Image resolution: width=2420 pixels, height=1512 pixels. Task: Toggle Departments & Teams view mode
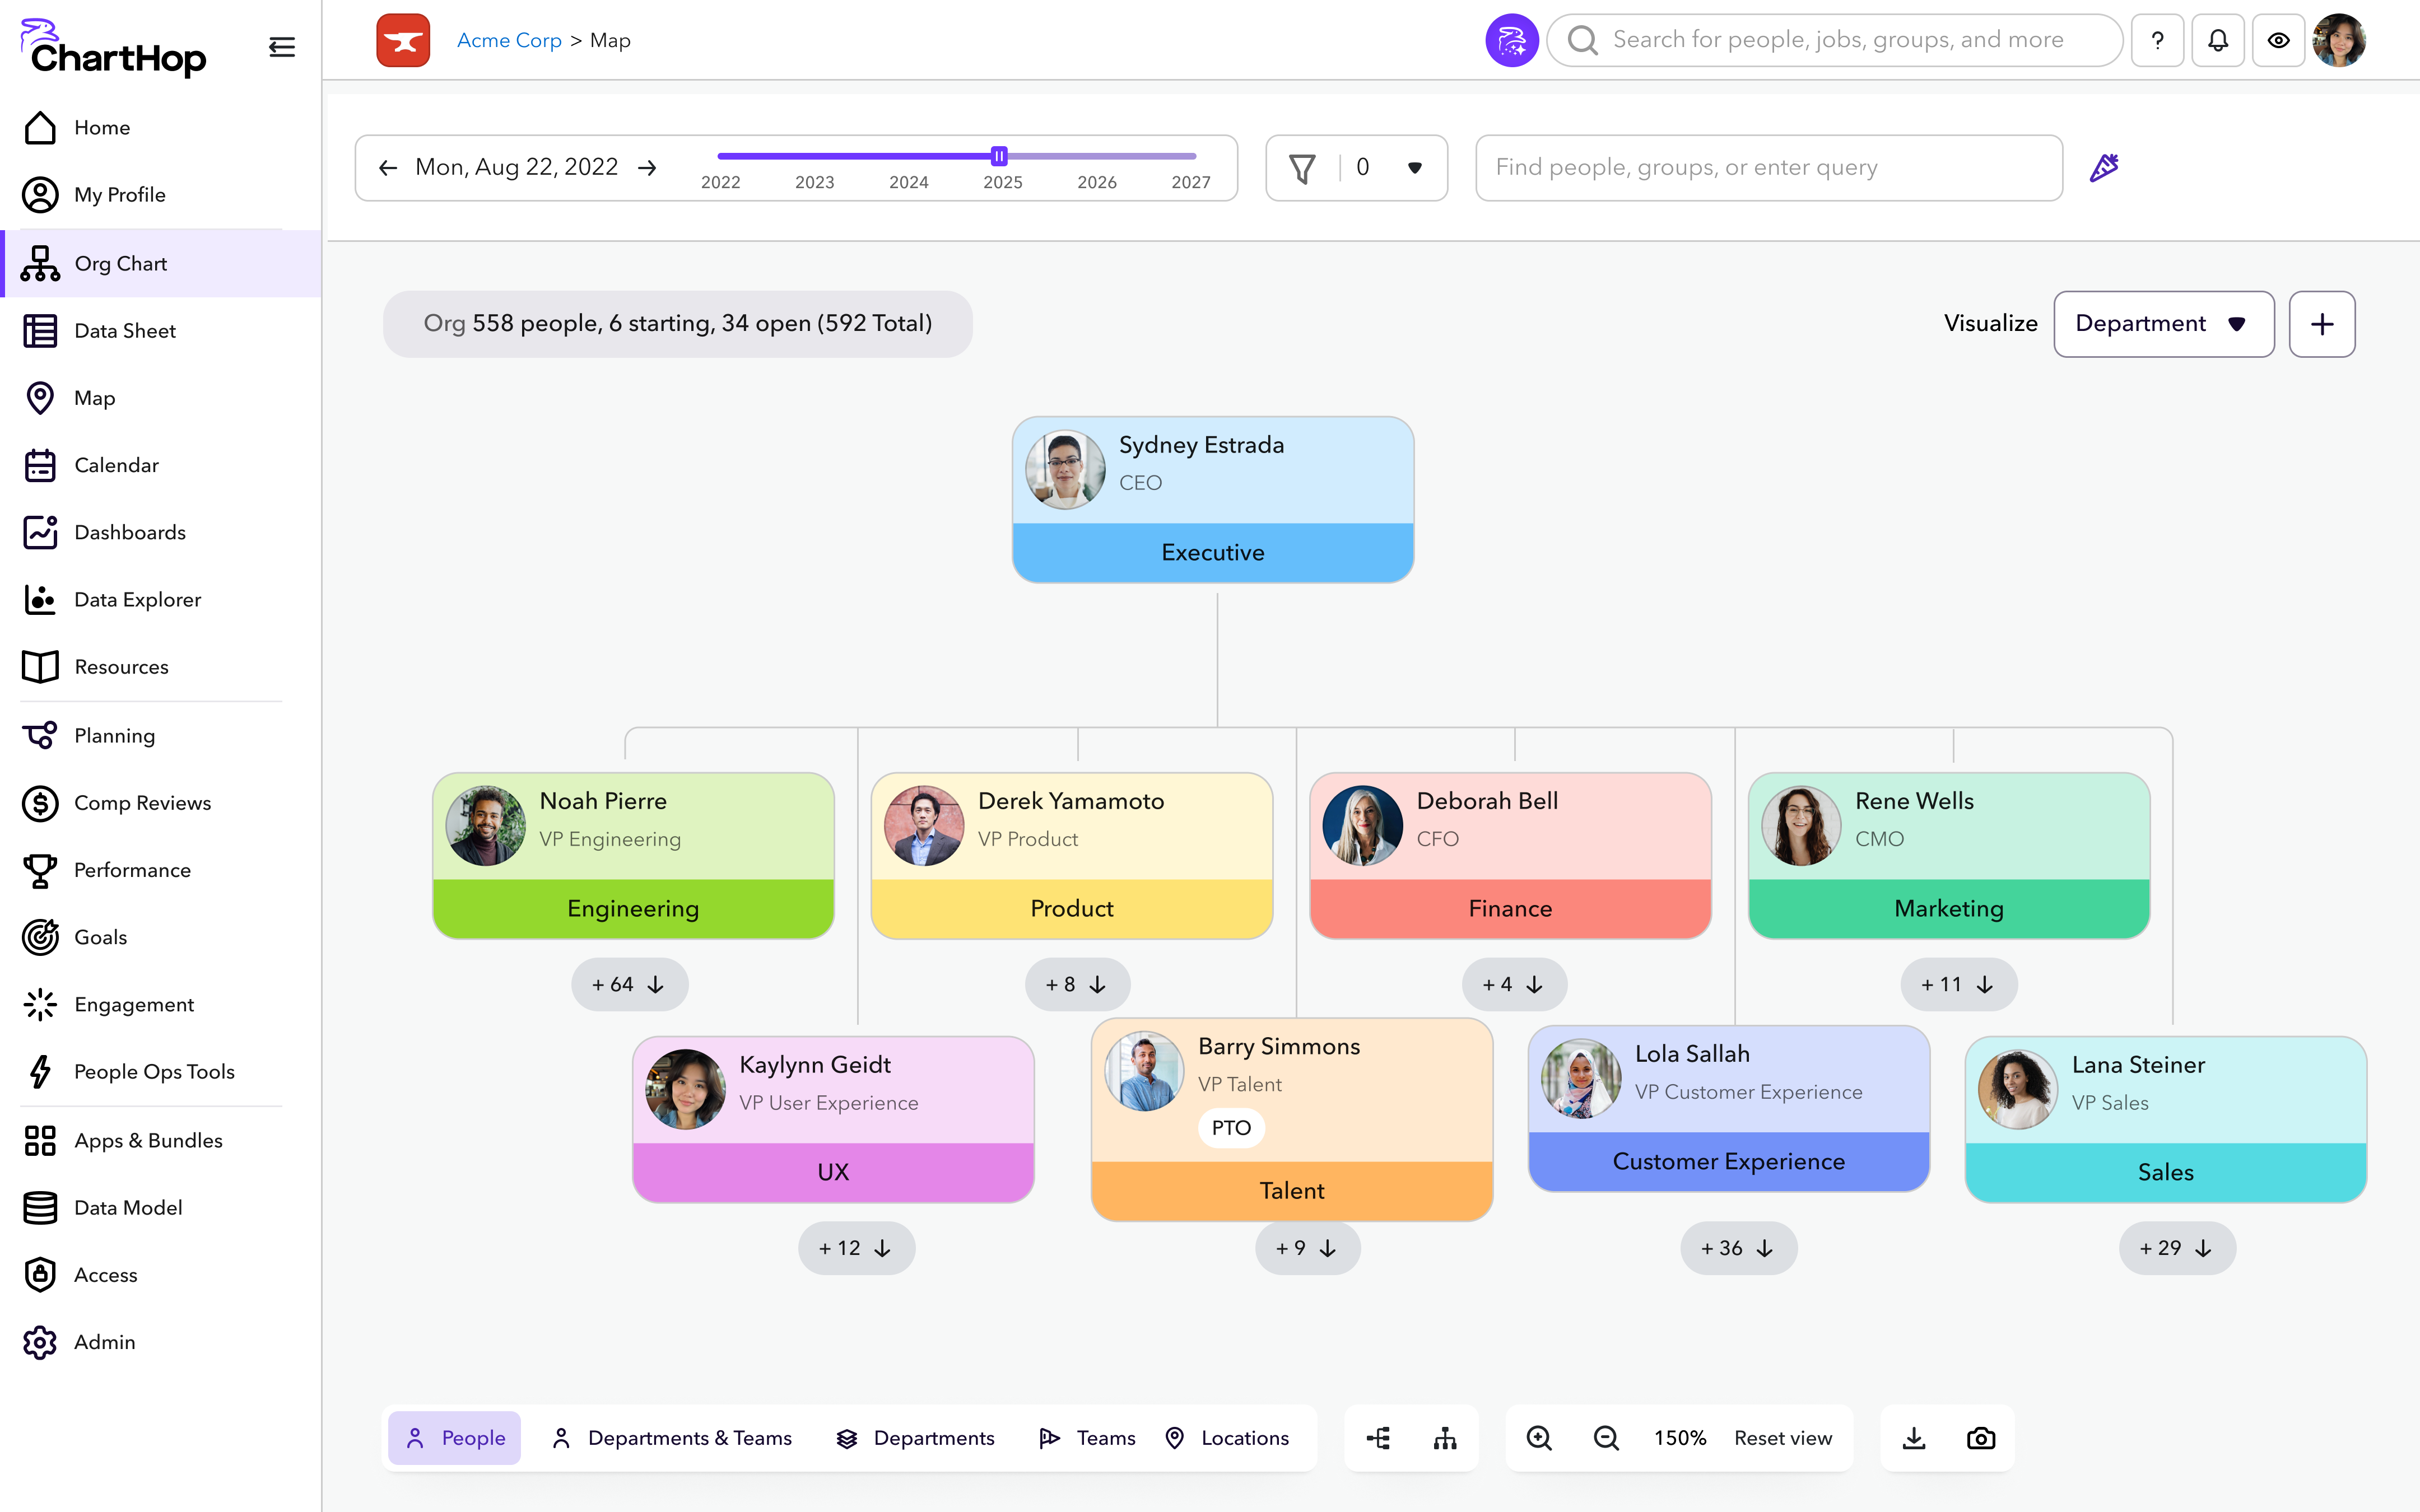click(x=671, y=1438)
